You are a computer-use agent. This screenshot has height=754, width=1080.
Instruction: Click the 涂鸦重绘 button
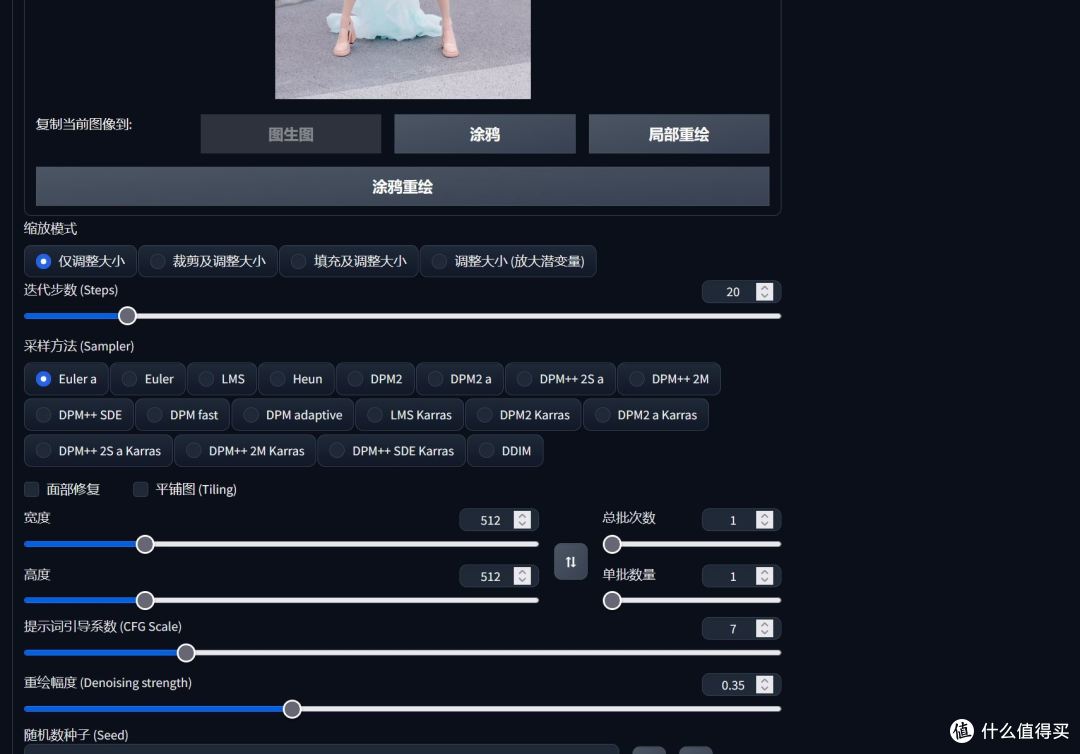402,186
